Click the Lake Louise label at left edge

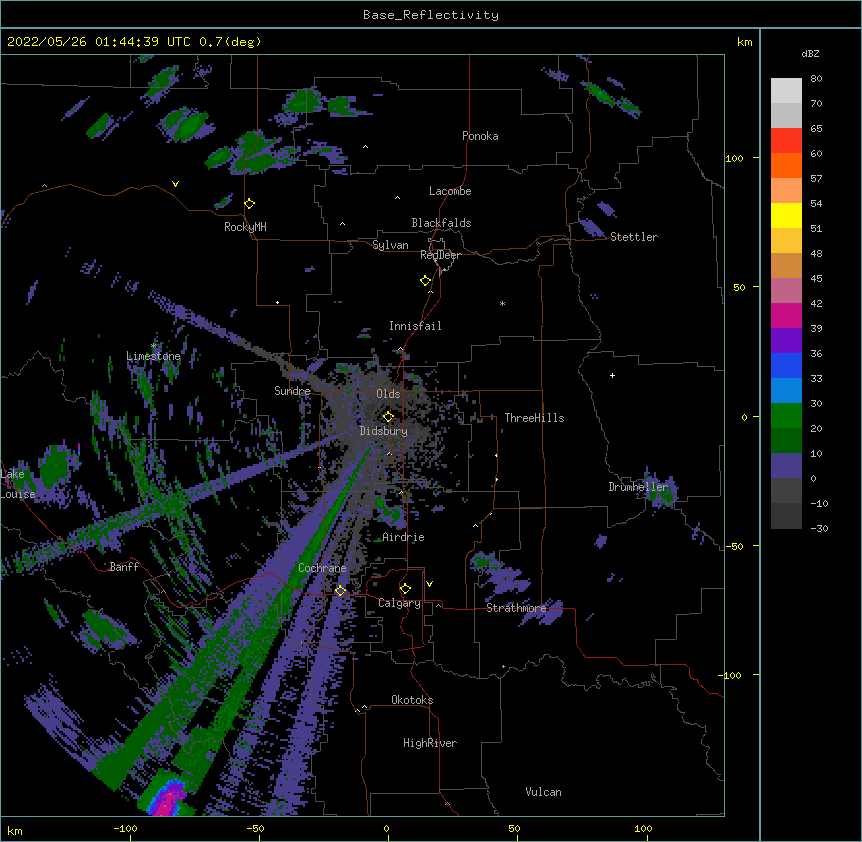(18, 484)
